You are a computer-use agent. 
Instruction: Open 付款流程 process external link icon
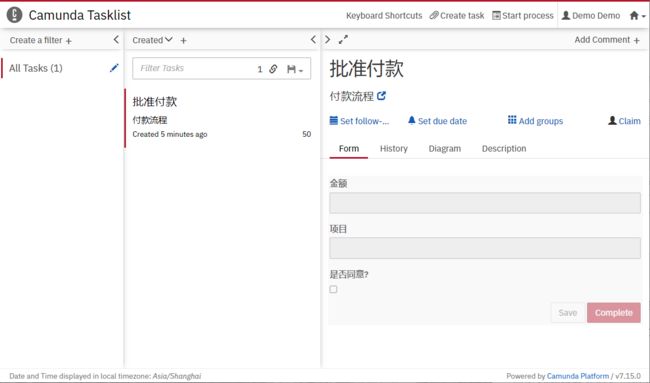click(x=381, y=96)
